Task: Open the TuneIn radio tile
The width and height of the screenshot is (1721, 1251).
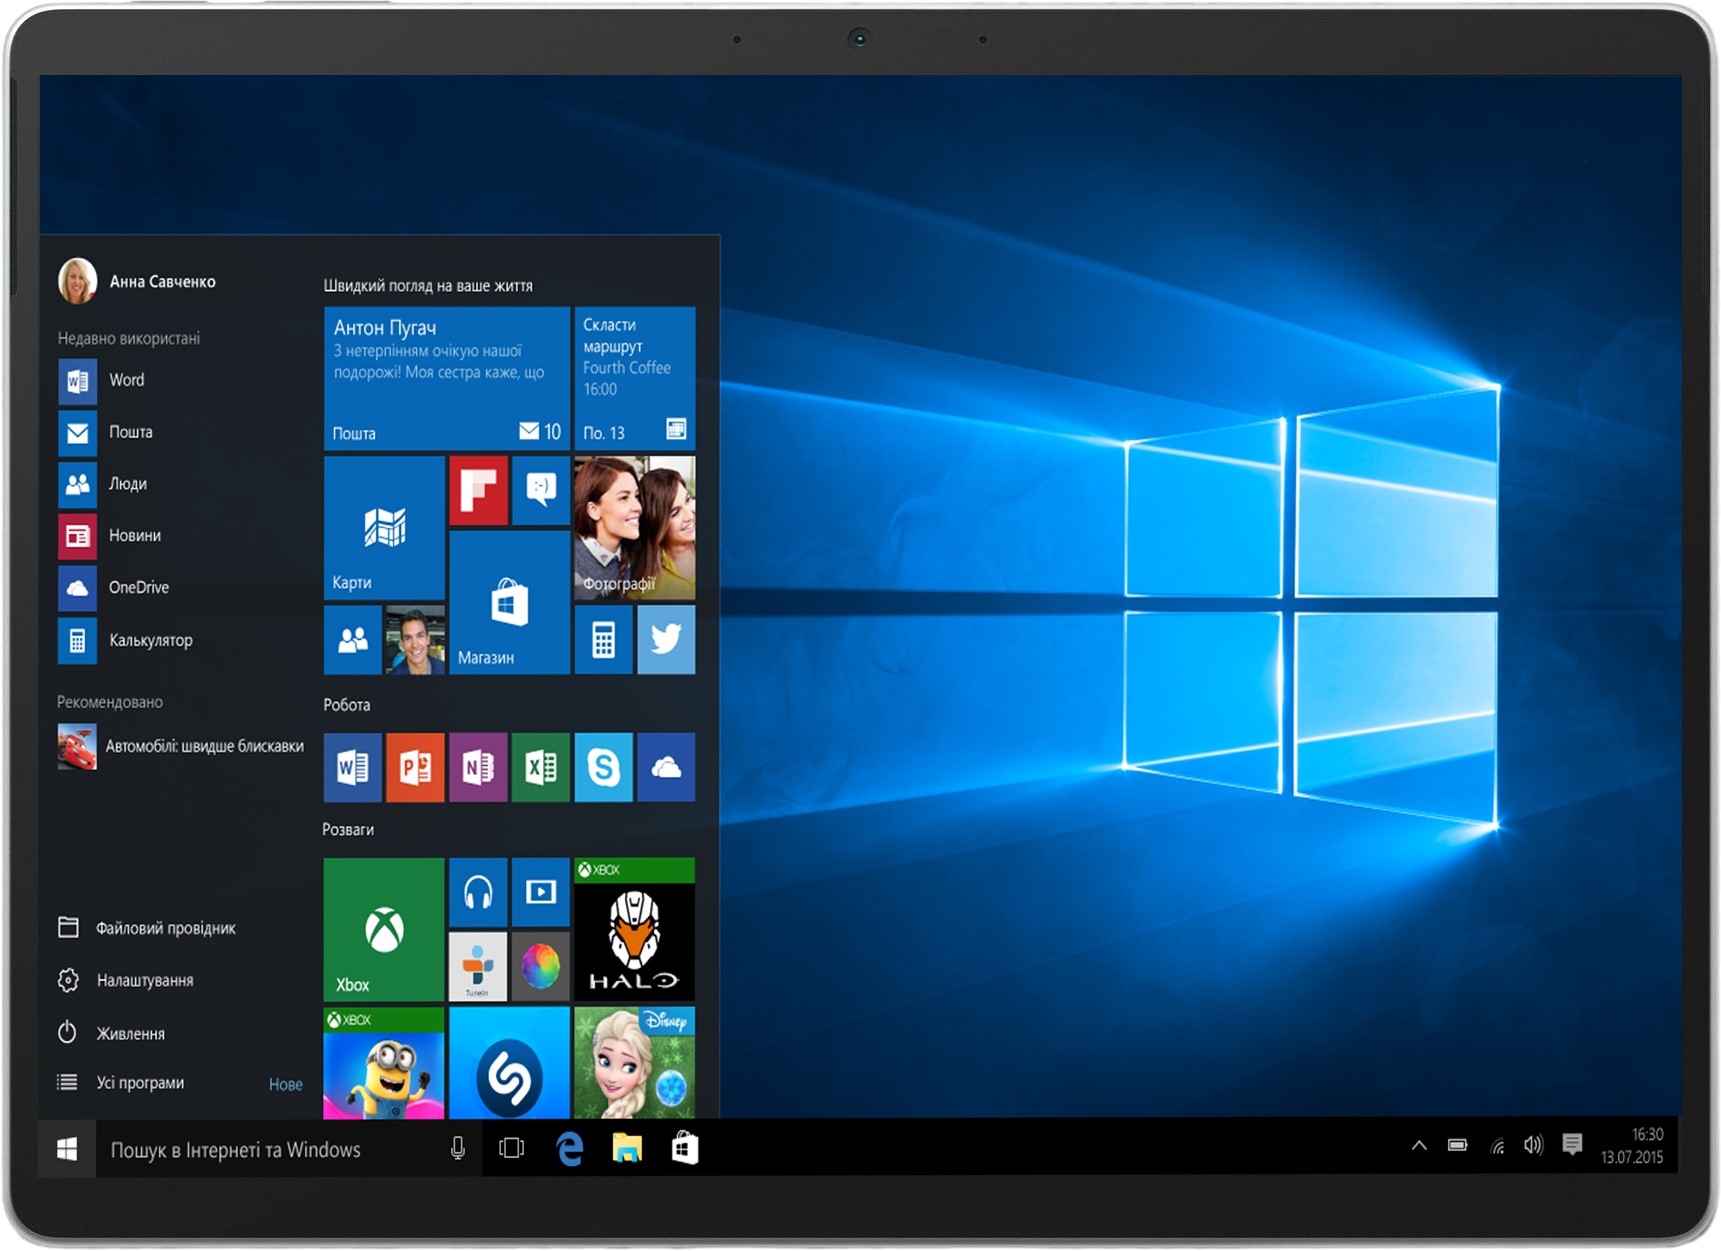Action: click(x=478, y=966)
